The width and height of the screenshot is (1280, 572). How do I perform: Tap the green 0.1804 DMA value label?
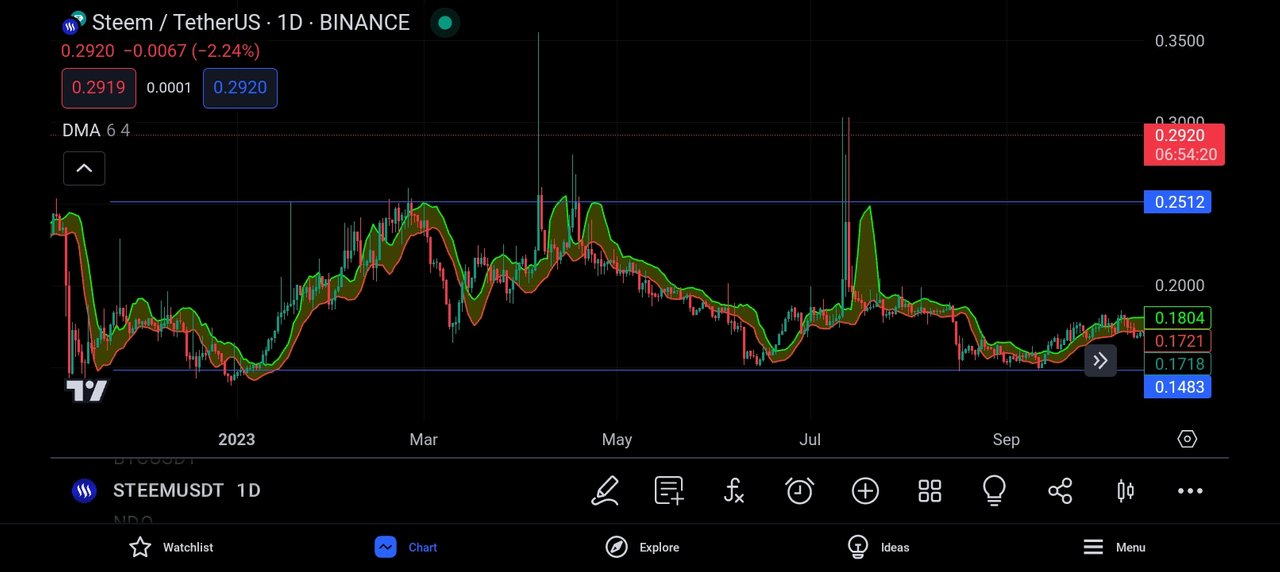(1177, 318)
